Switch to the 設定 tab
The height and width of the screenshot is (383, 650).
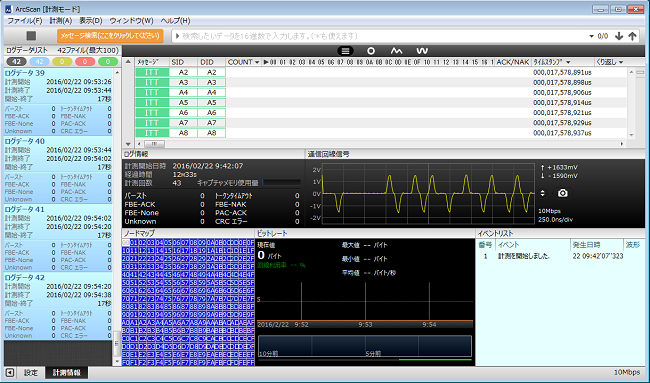31,373
